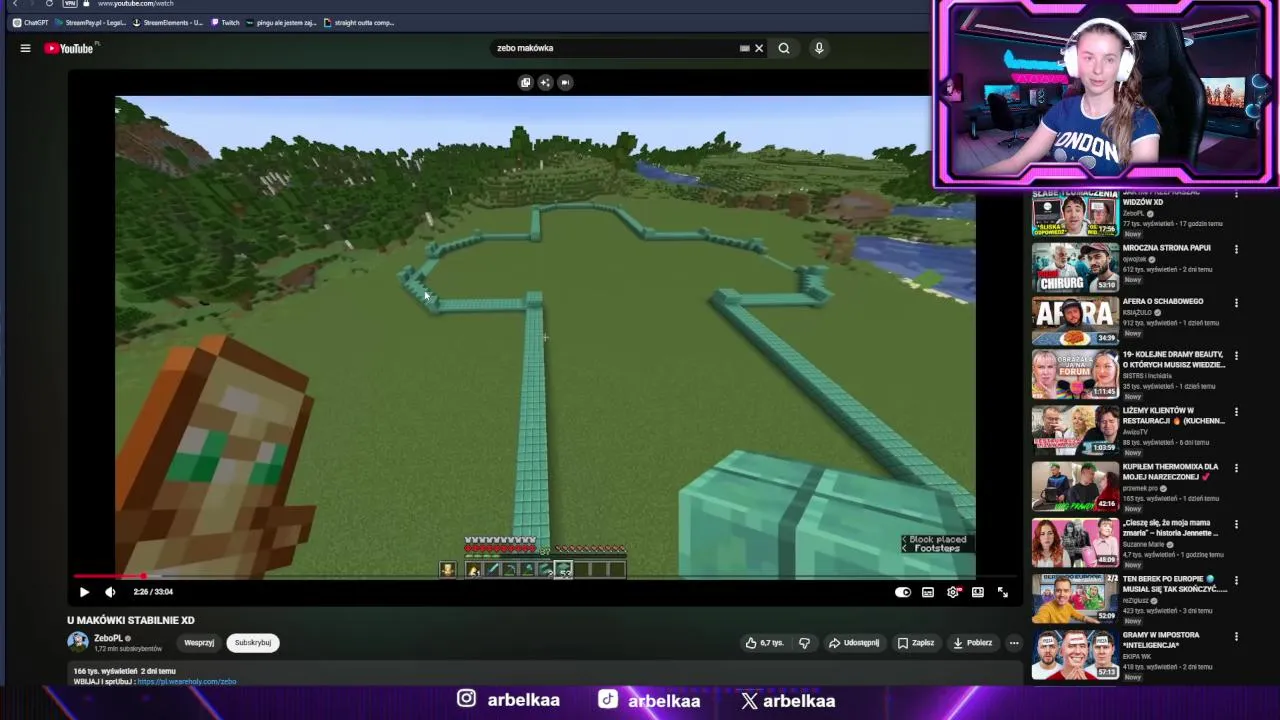Click the Pobierz download button
Screen dimensions: 1280x720
point(973,643)
